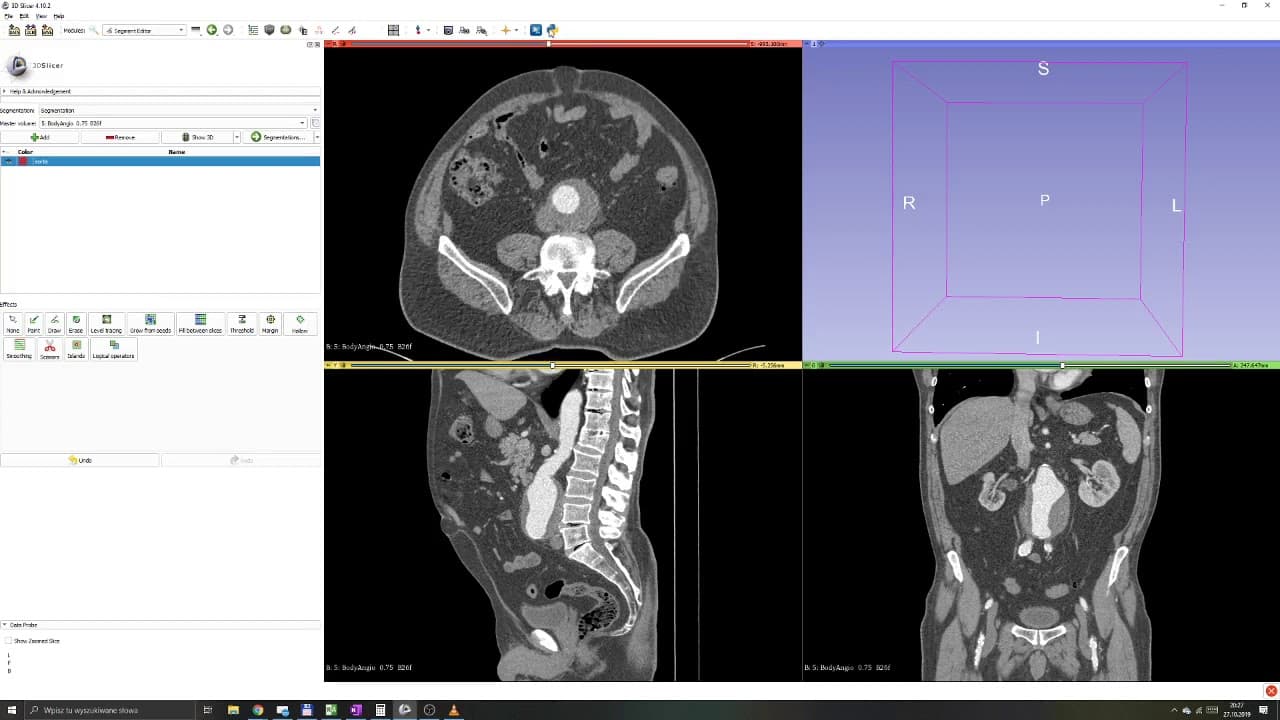Screen dimensions: 1280x720
Task: Check the Show Zoomed Slice checkbox
Action: [8, 641]
